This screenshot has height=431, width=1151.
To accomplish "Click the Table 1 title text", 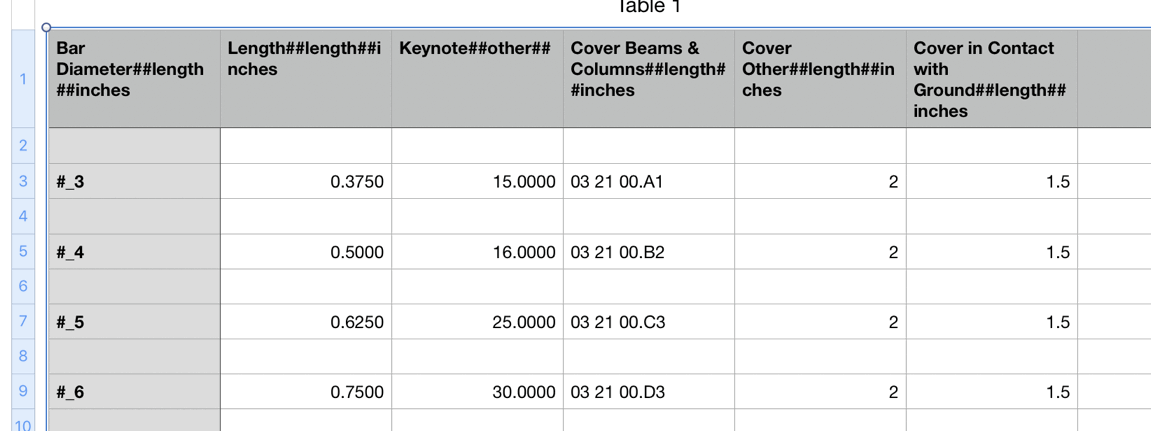I will 650,7.
